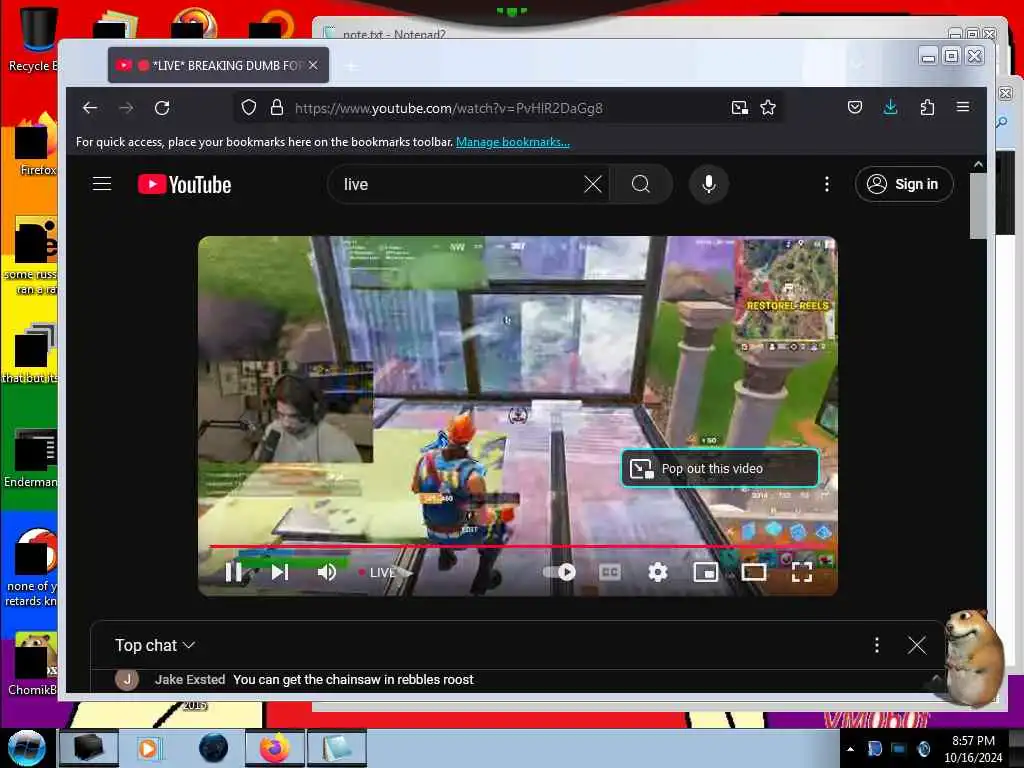Open the Firefox downloads panel

pos(890,107)
